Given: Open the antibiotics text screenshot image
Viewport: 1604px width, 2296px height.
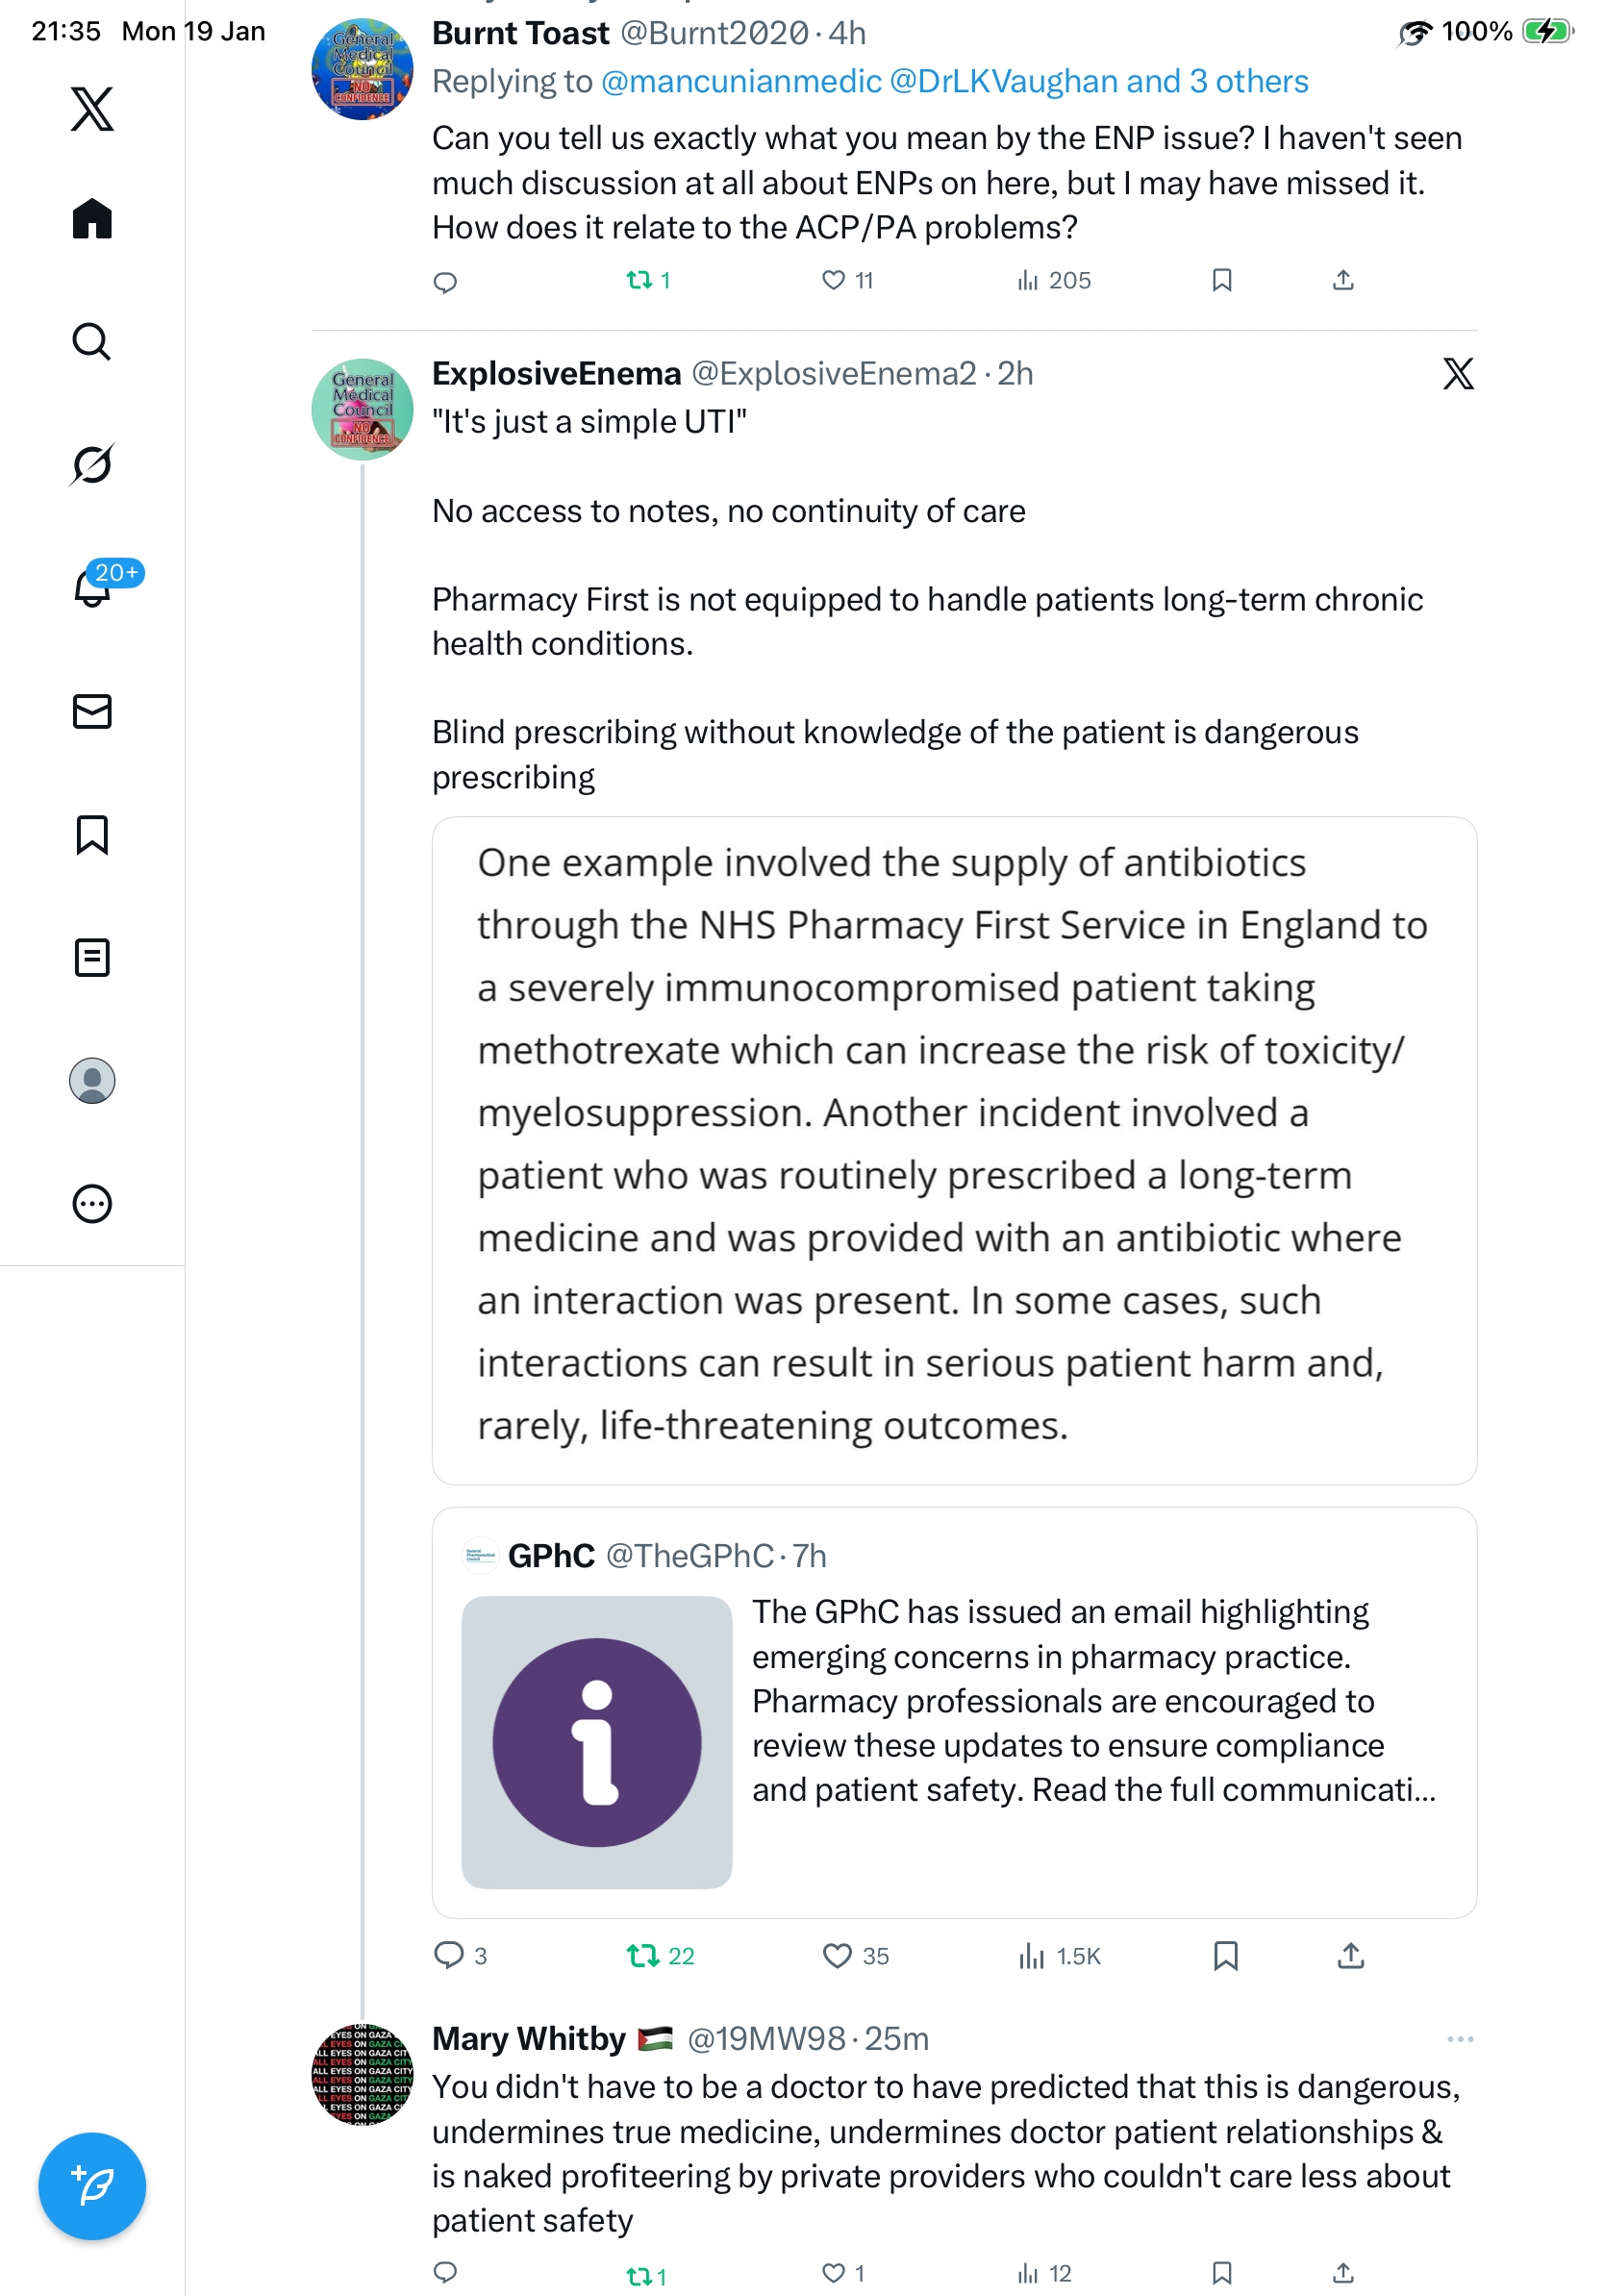Looking at the screenshot, I should coord(954,1150).
